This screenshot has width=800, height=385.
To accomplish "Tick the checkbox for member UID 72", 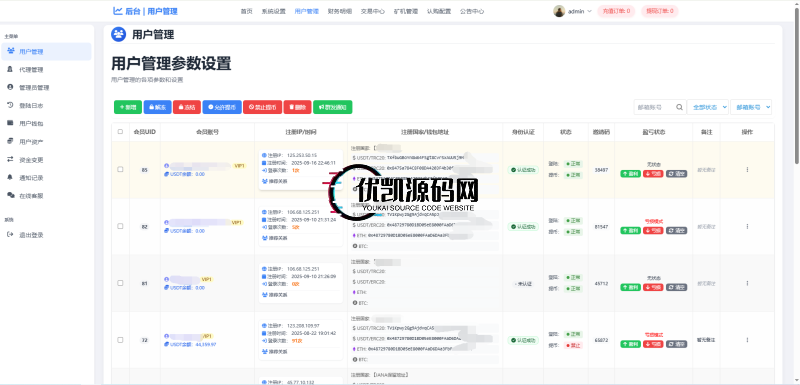I will [120, 340].
